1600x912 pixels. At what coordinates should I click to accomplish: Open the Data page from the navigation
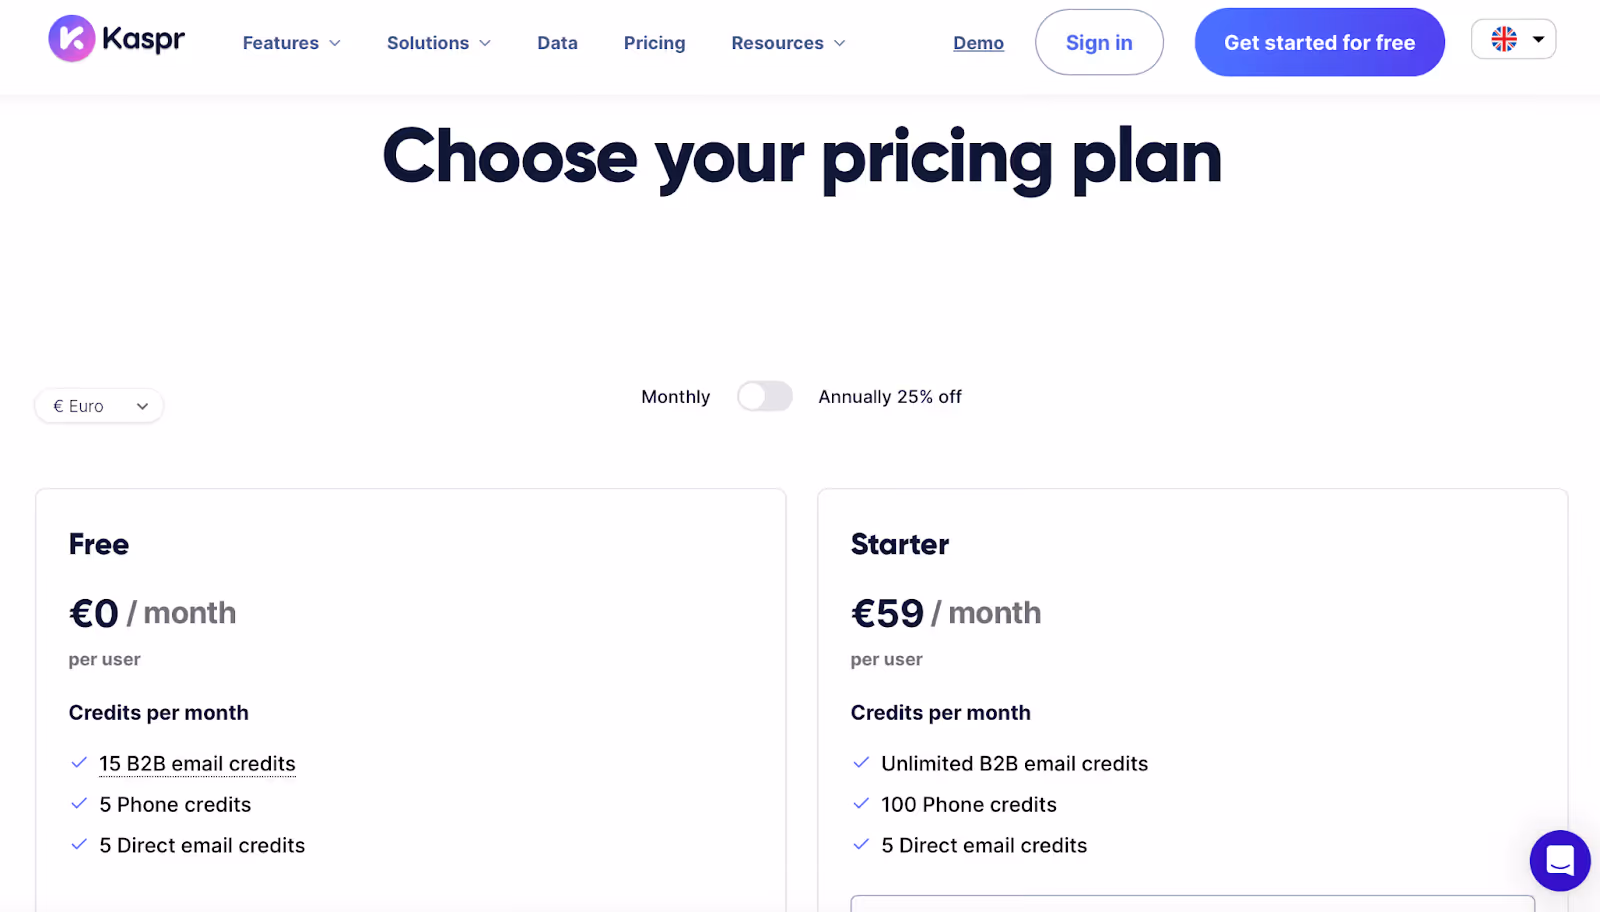point(557,43)
